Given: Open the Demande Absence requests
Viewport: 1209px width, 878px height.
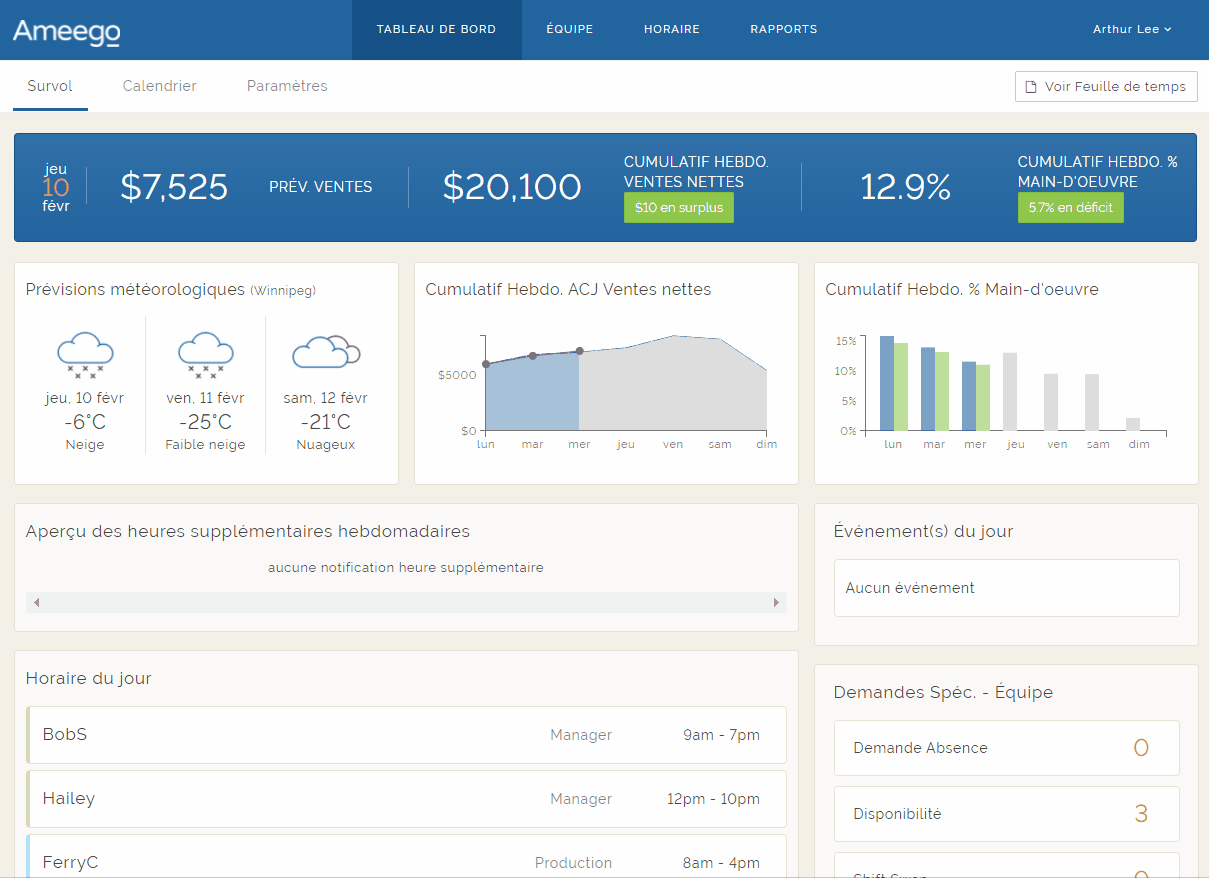Looking at the screenshot, I should click(x=1006, y=748).
